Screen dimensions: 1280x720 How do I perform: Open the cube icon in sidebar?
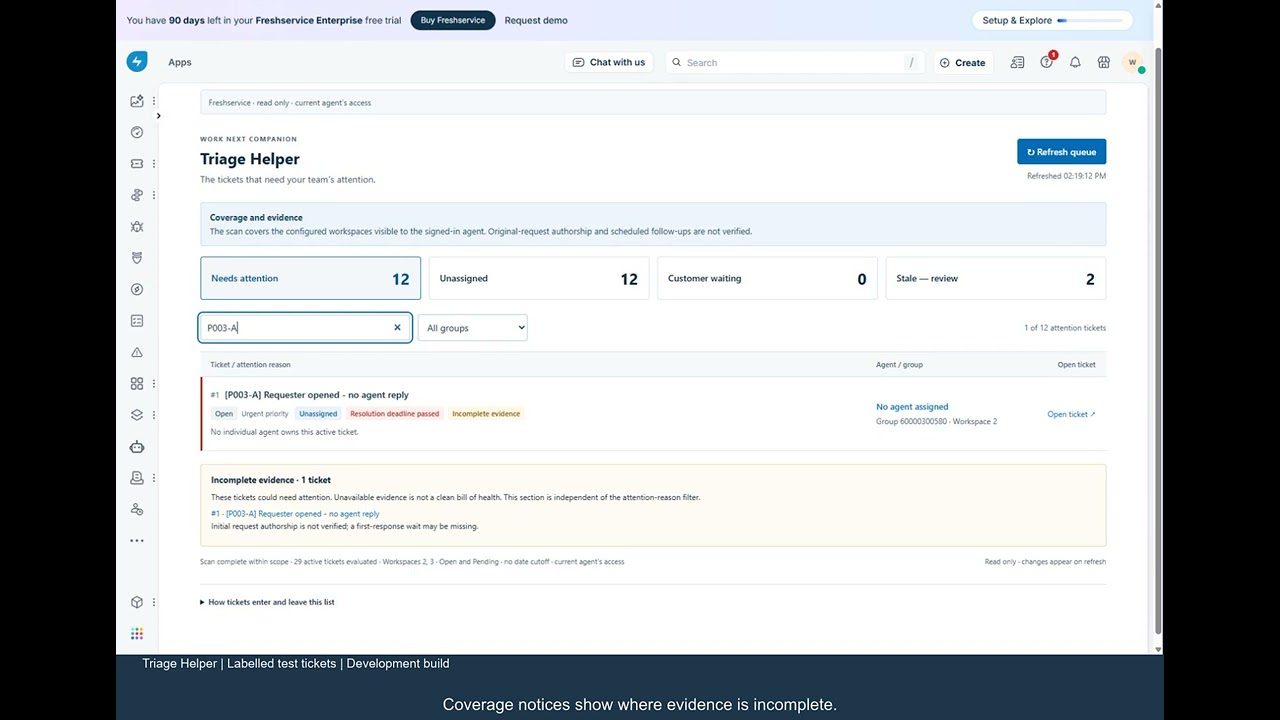point(137,602)
